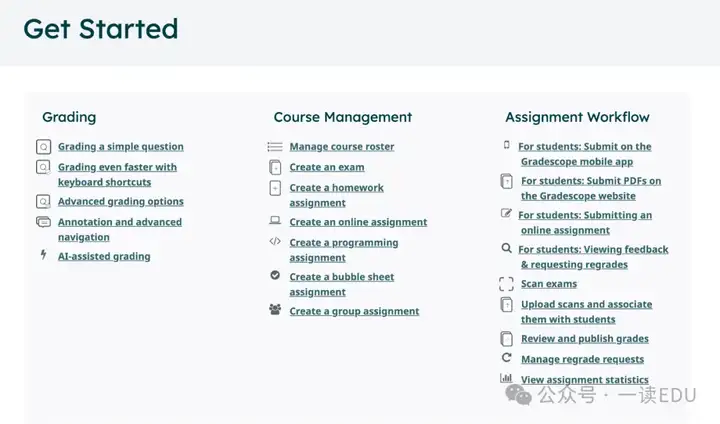This screenshot has height=424, width=720.
Task: Open the Gradescope mobile app submission link
Action: [585, 154]
